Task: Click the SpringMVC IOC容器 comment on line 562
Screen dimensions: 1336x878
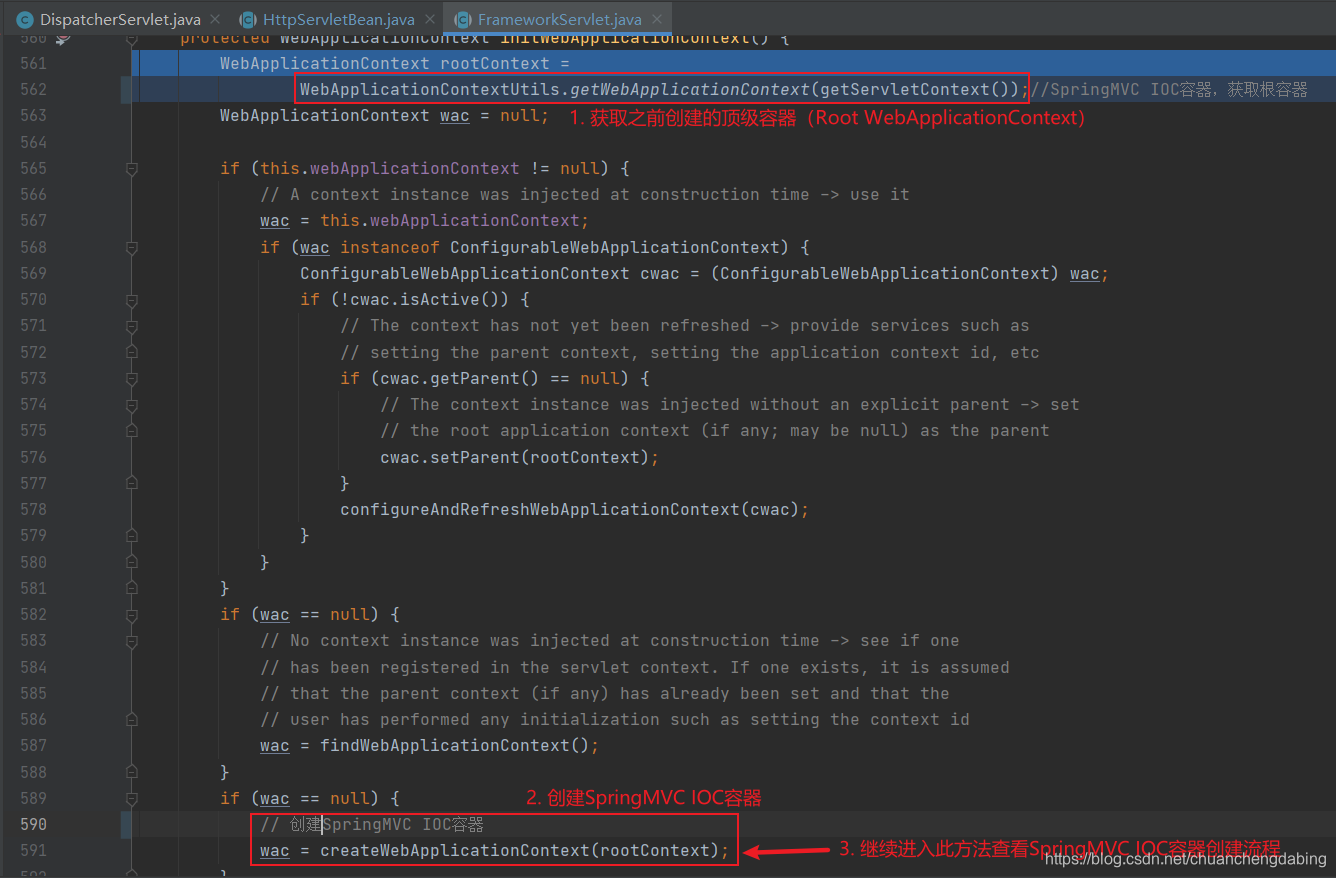Action: click(x=1169, y=89)
